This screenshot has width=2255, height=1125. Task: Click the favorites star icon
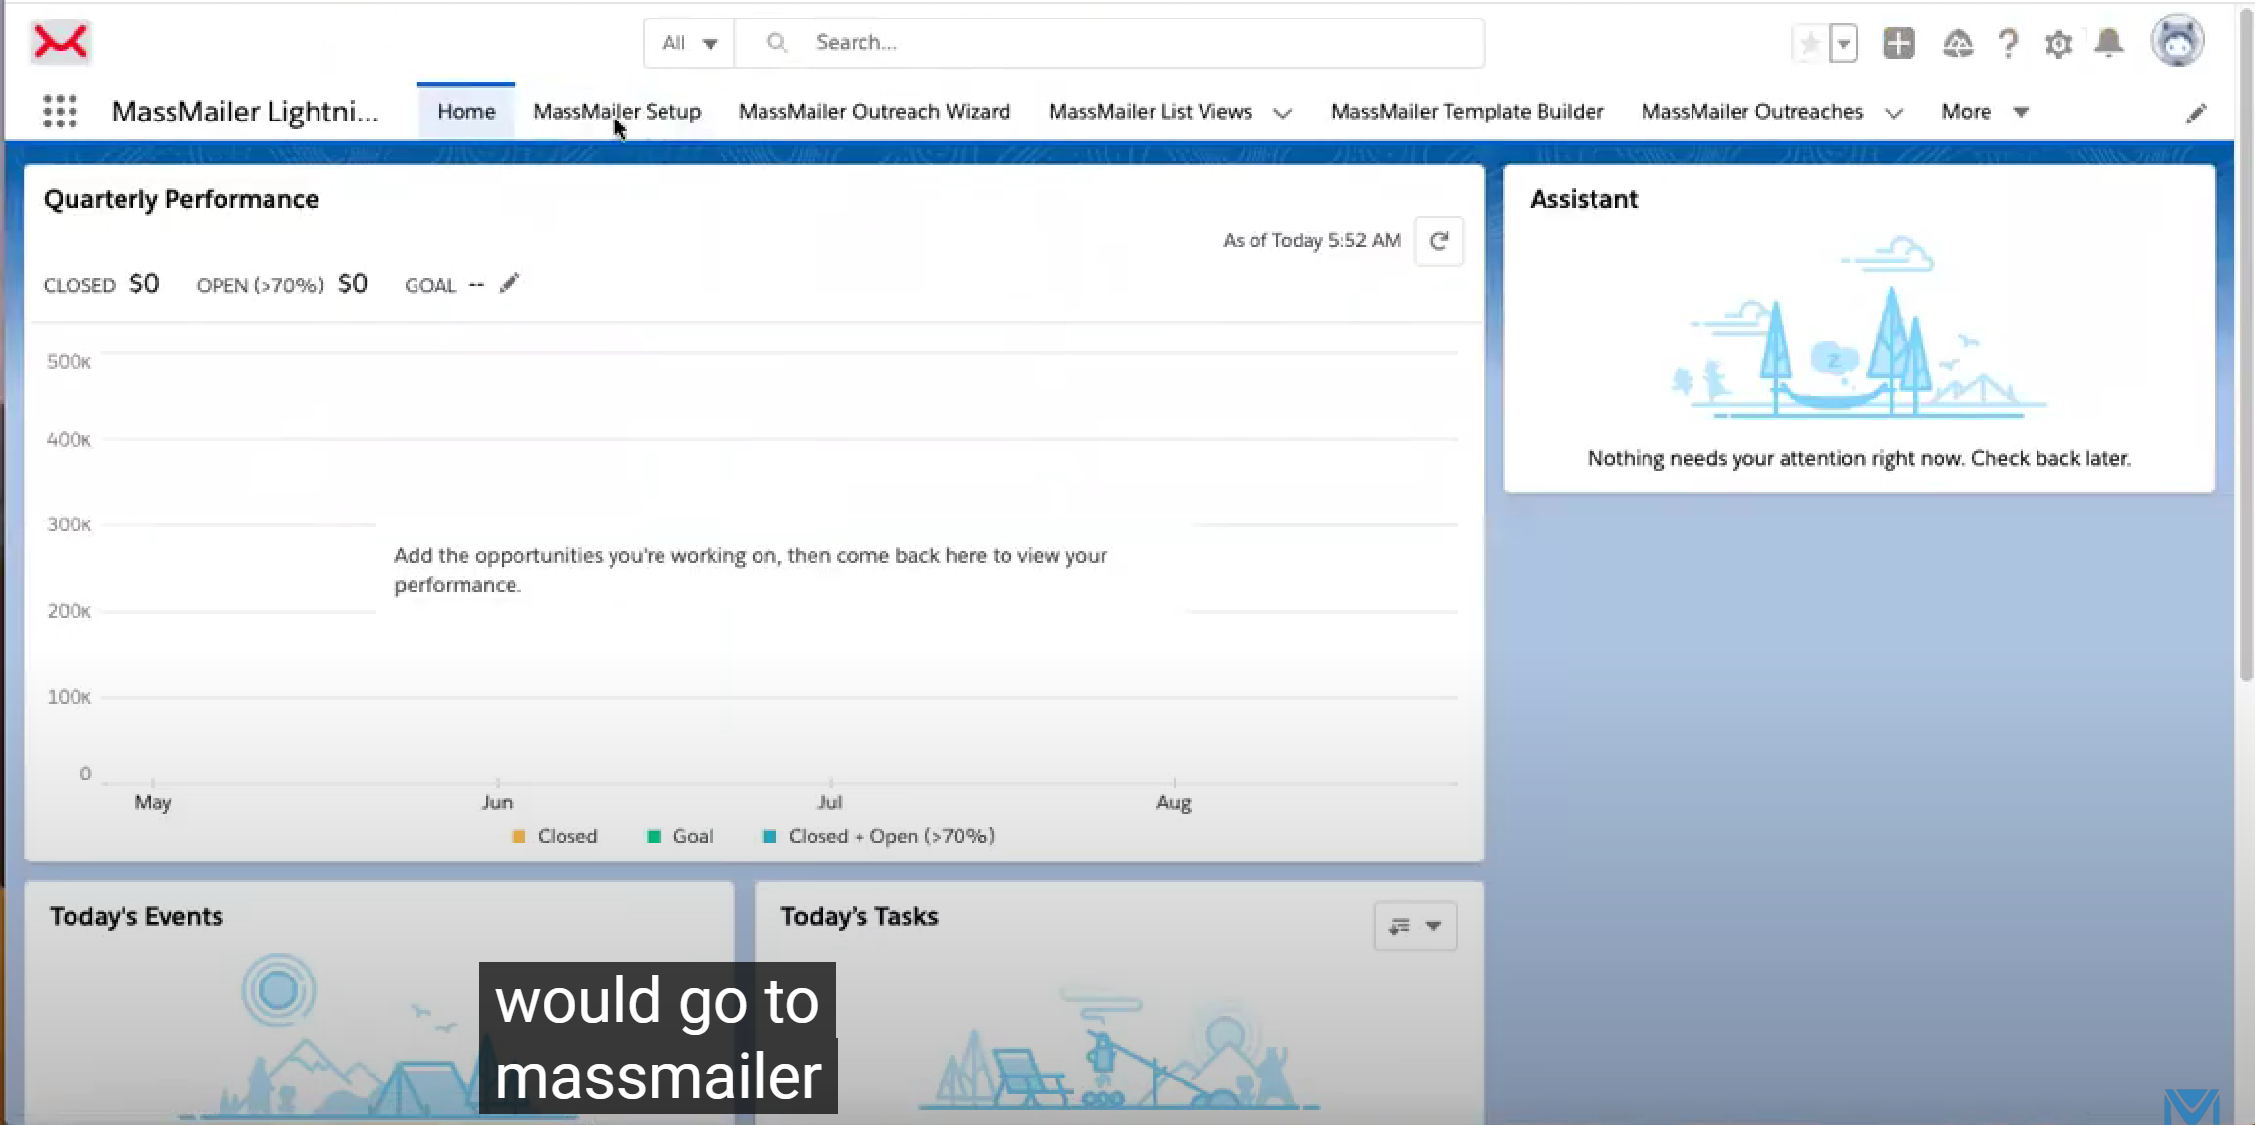click(1809, 43)
